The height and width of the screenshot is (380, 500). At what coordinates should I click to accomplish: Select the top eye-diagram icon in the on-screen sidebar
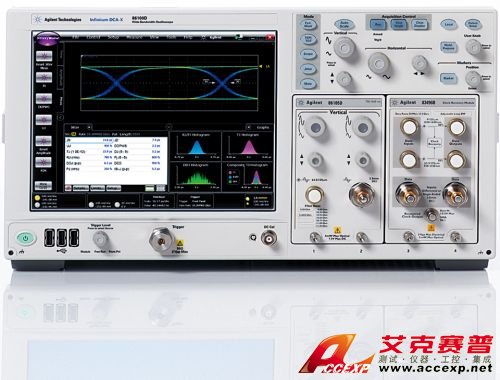tap(44, 56)
